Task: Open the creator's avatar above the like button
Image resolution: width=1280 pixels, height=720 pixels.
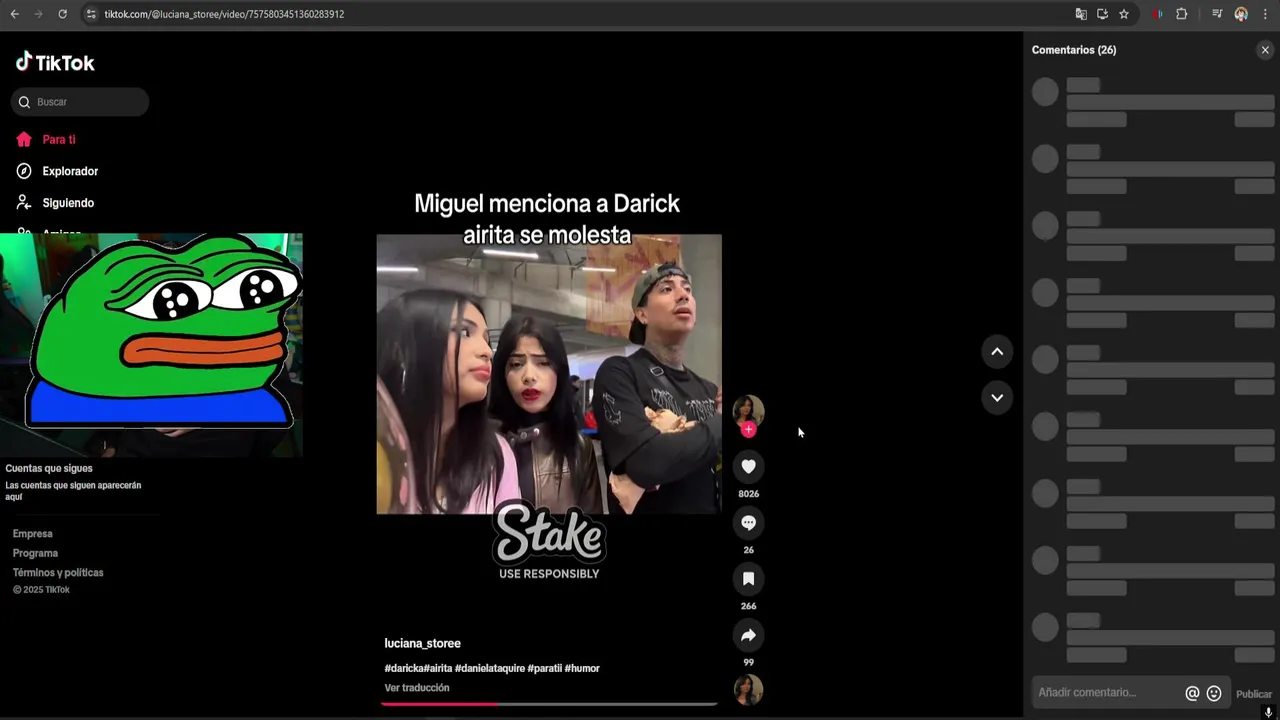Action: (x=748, y=410)
